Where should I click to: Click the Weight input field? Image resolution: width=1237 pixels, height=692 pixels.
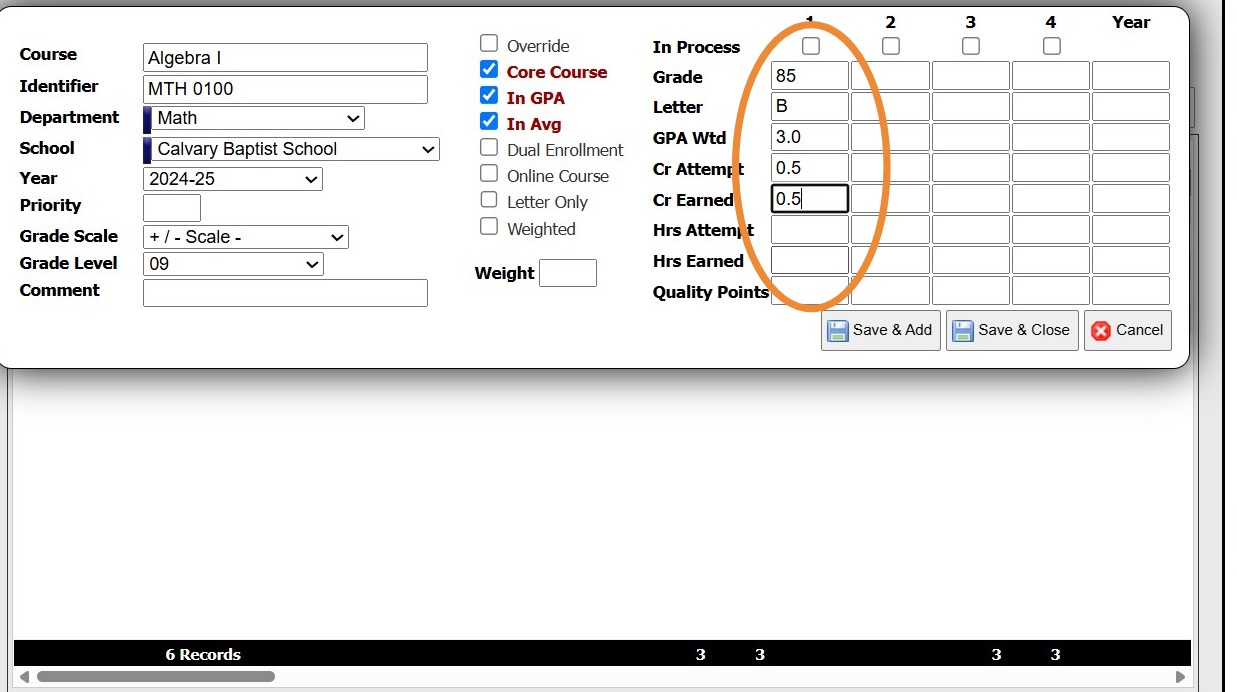(x=568, y=273)
